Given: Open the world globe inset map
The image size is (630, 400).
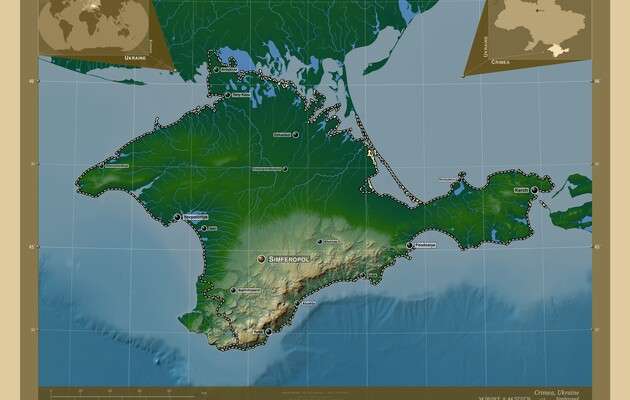Looking at the screenshot, I should (x=95, y=28).
